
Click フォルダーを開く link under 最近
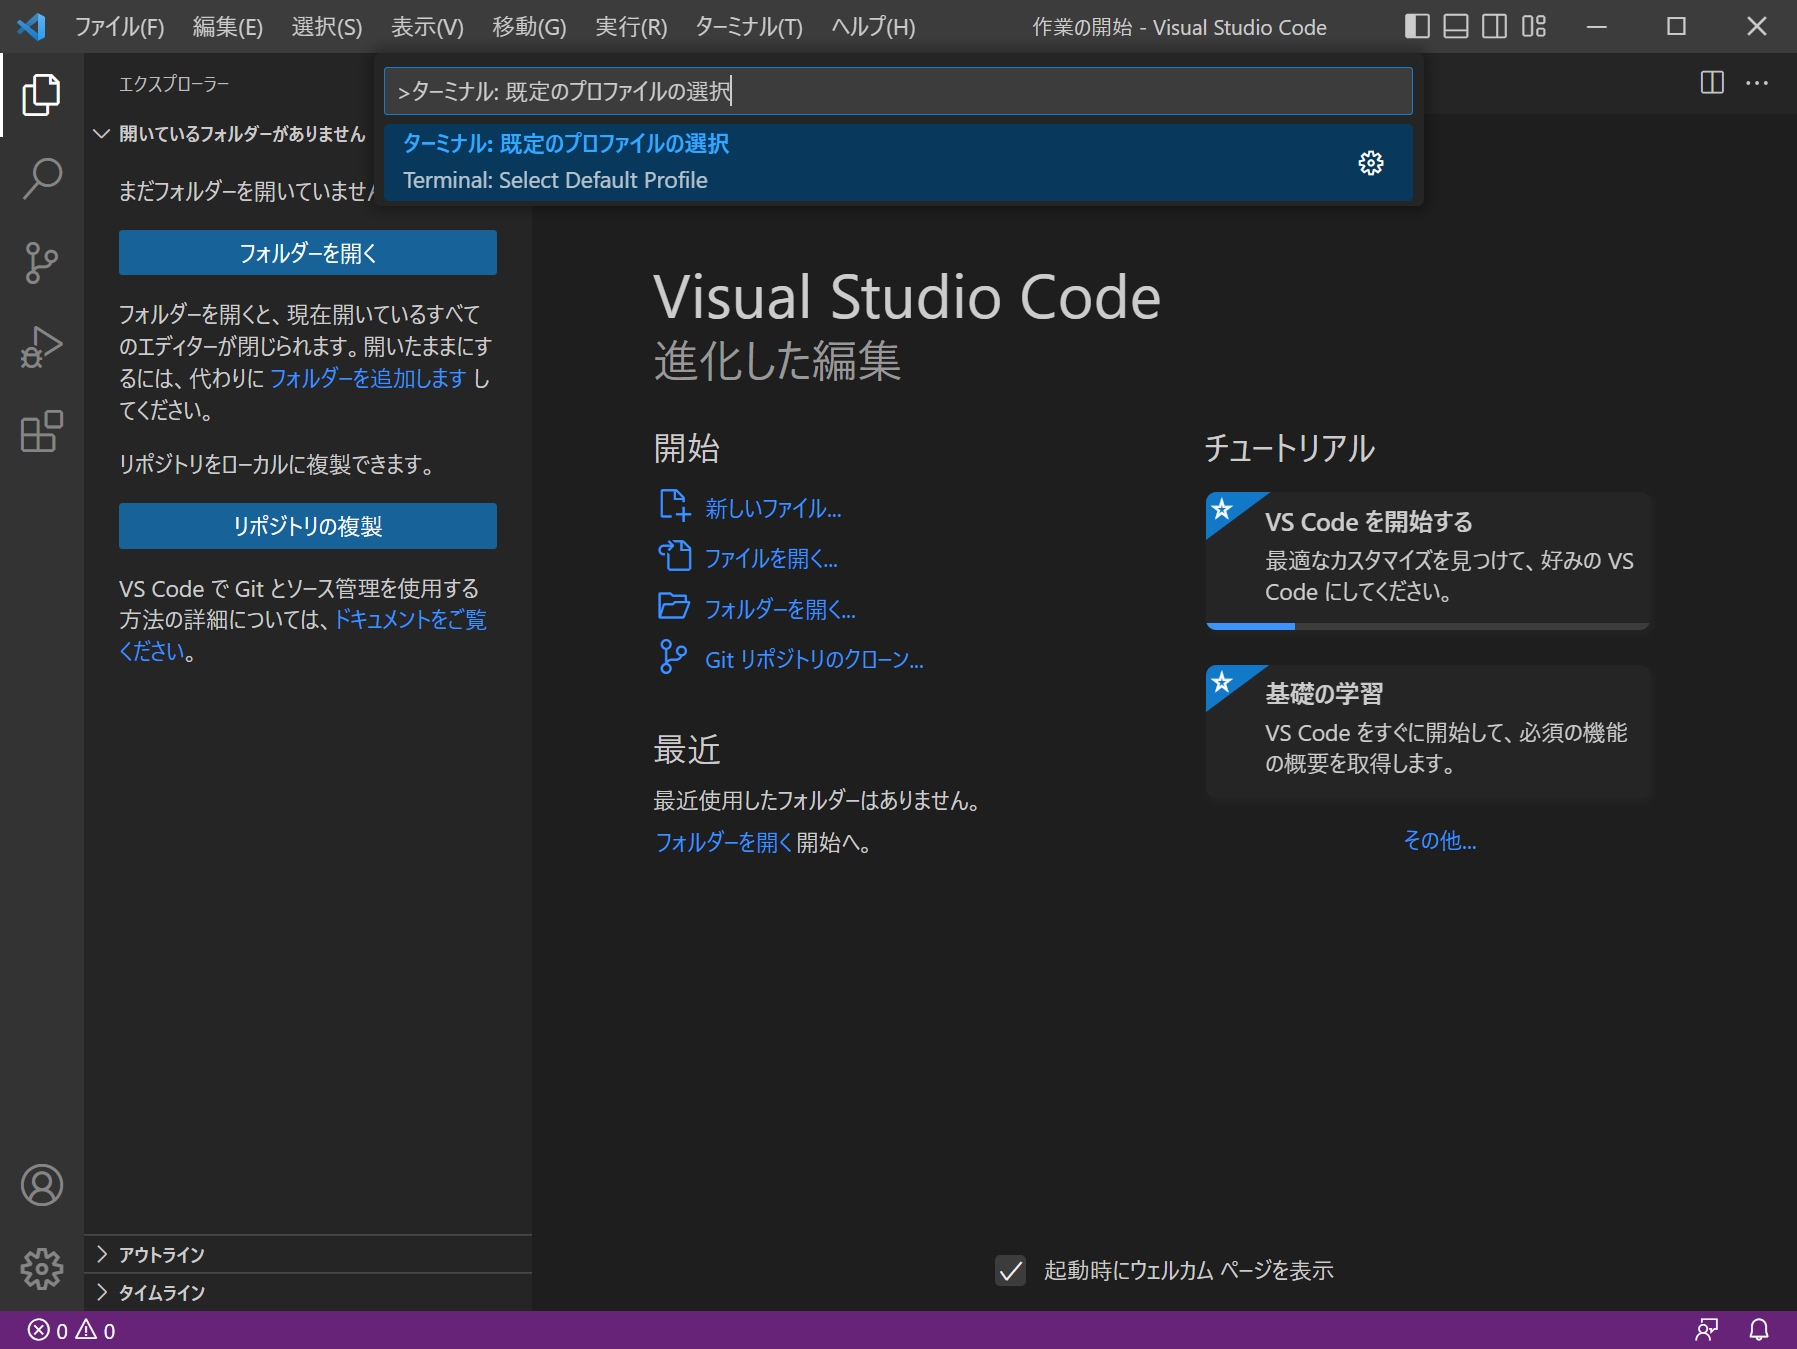tap(724, 842)
